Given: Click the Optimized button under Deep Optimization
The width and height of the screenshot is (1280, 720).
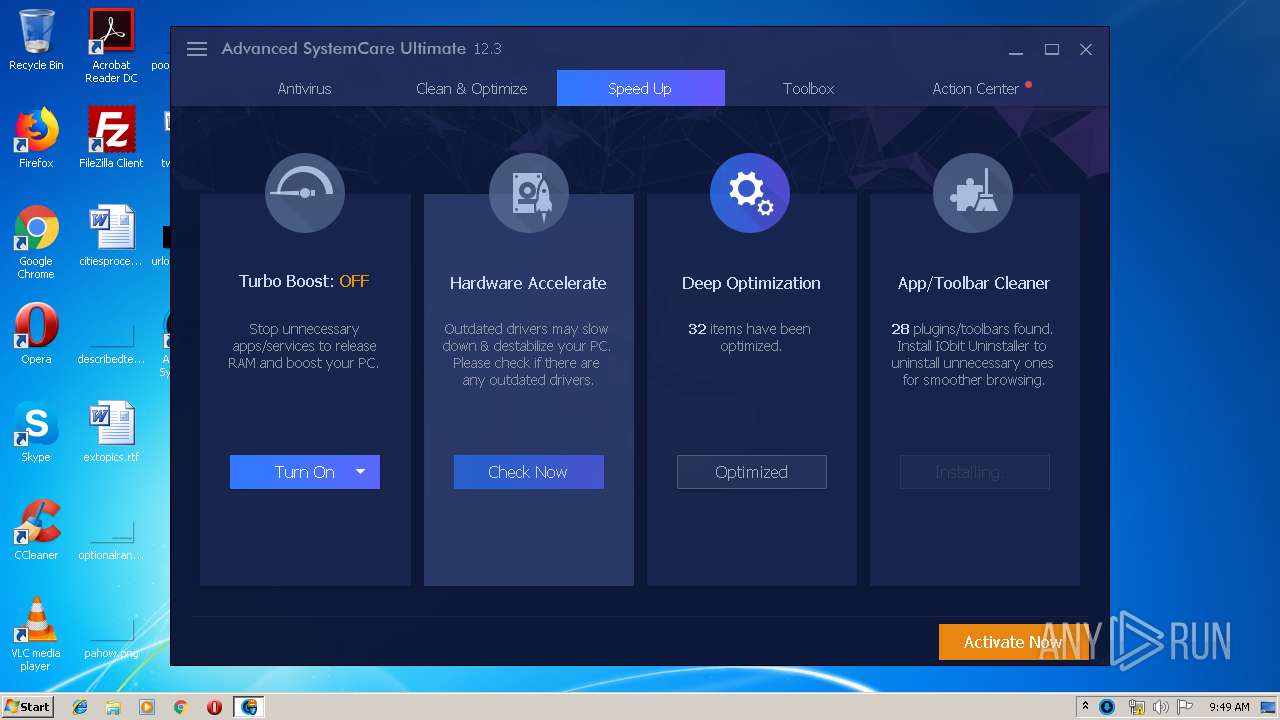Looking at the screenshot, I should click(x=752, y=472).
